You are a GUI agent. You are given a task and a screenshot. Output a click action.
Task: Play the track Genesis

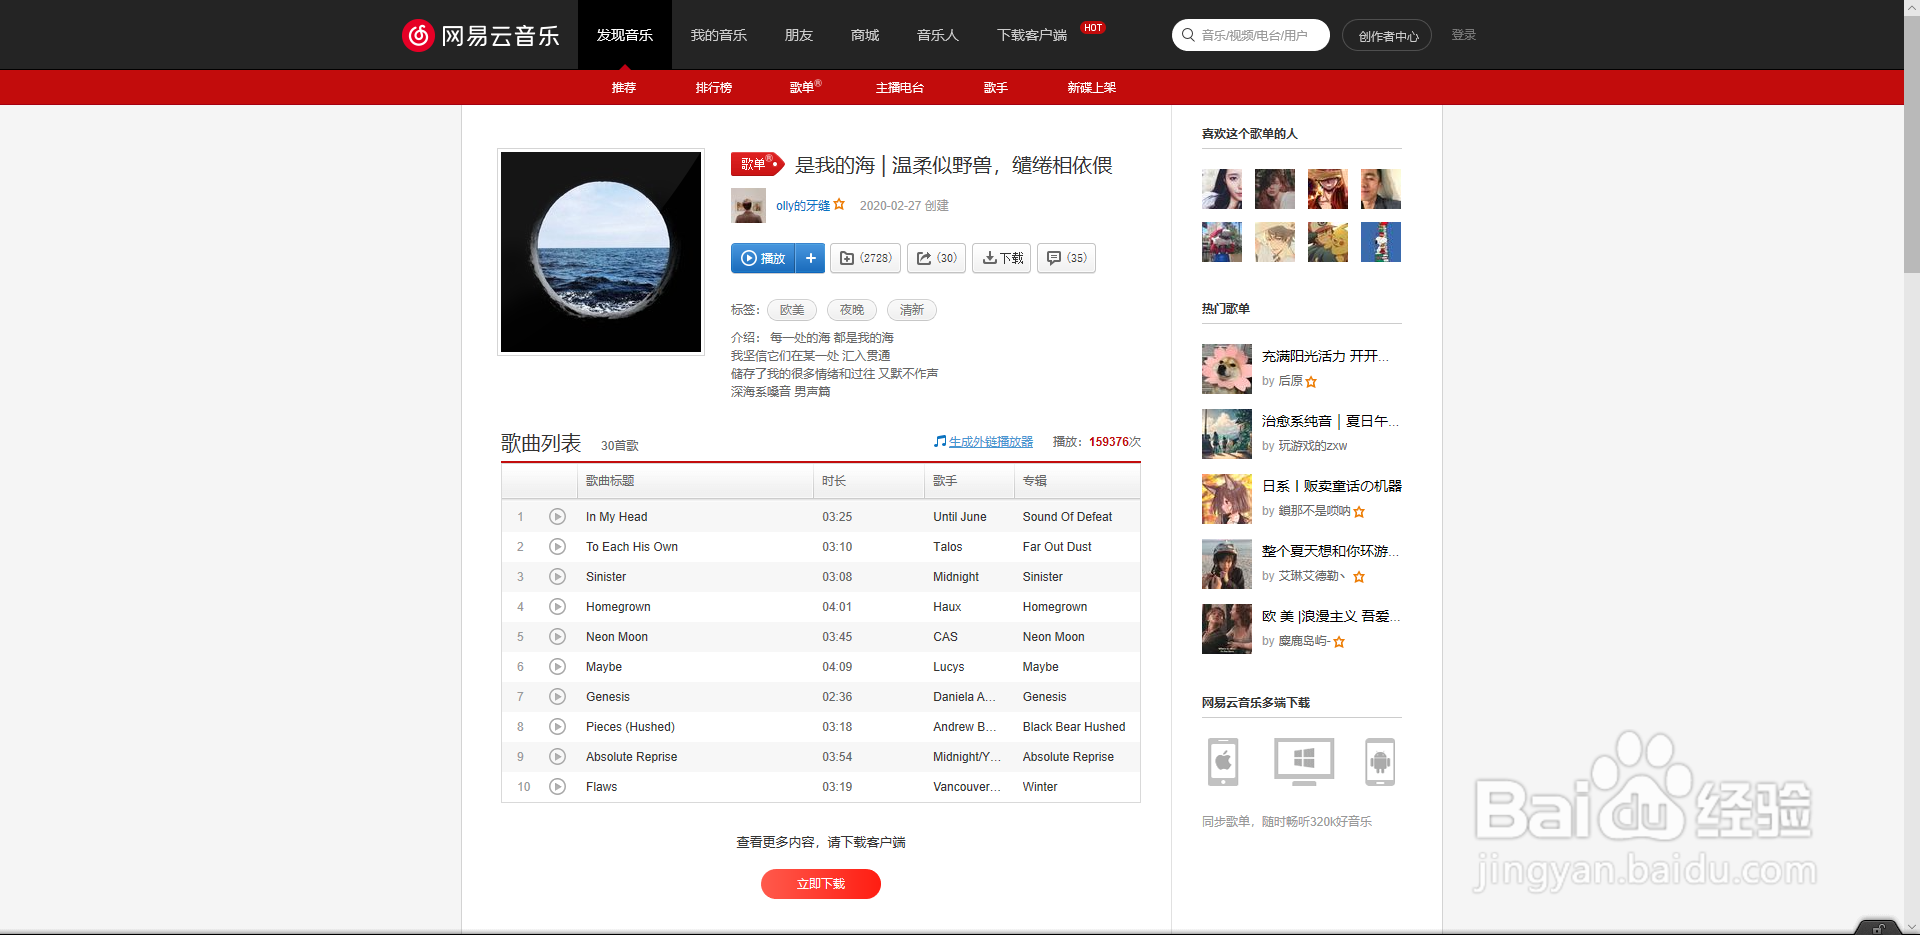click(x=557, y=697)
